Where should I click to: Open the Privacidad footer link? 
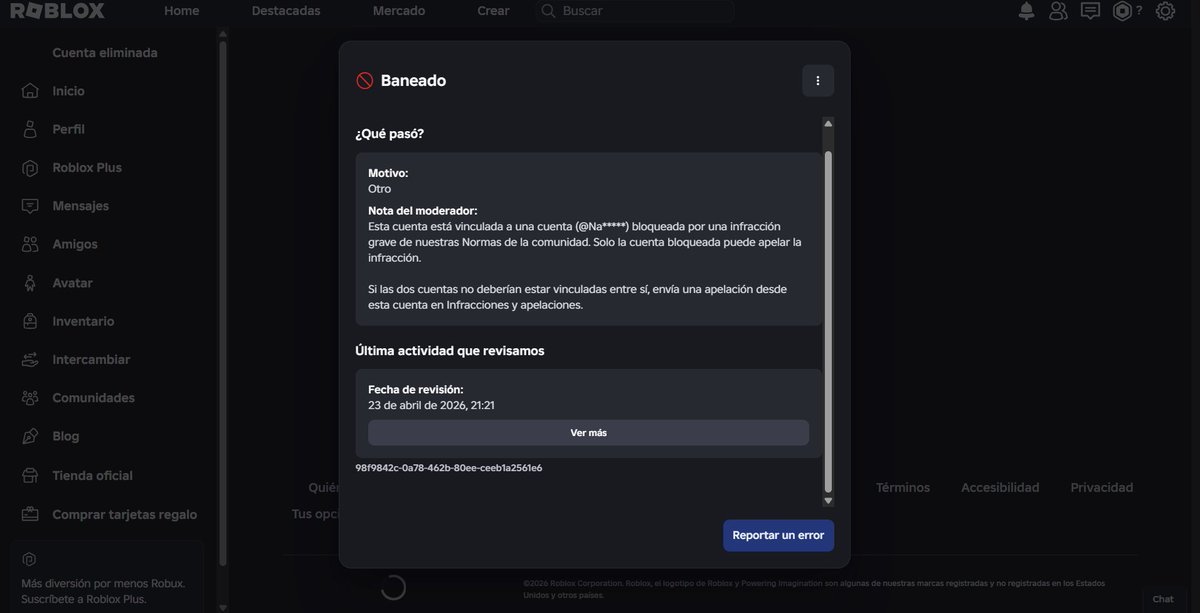click(1102, 488)
